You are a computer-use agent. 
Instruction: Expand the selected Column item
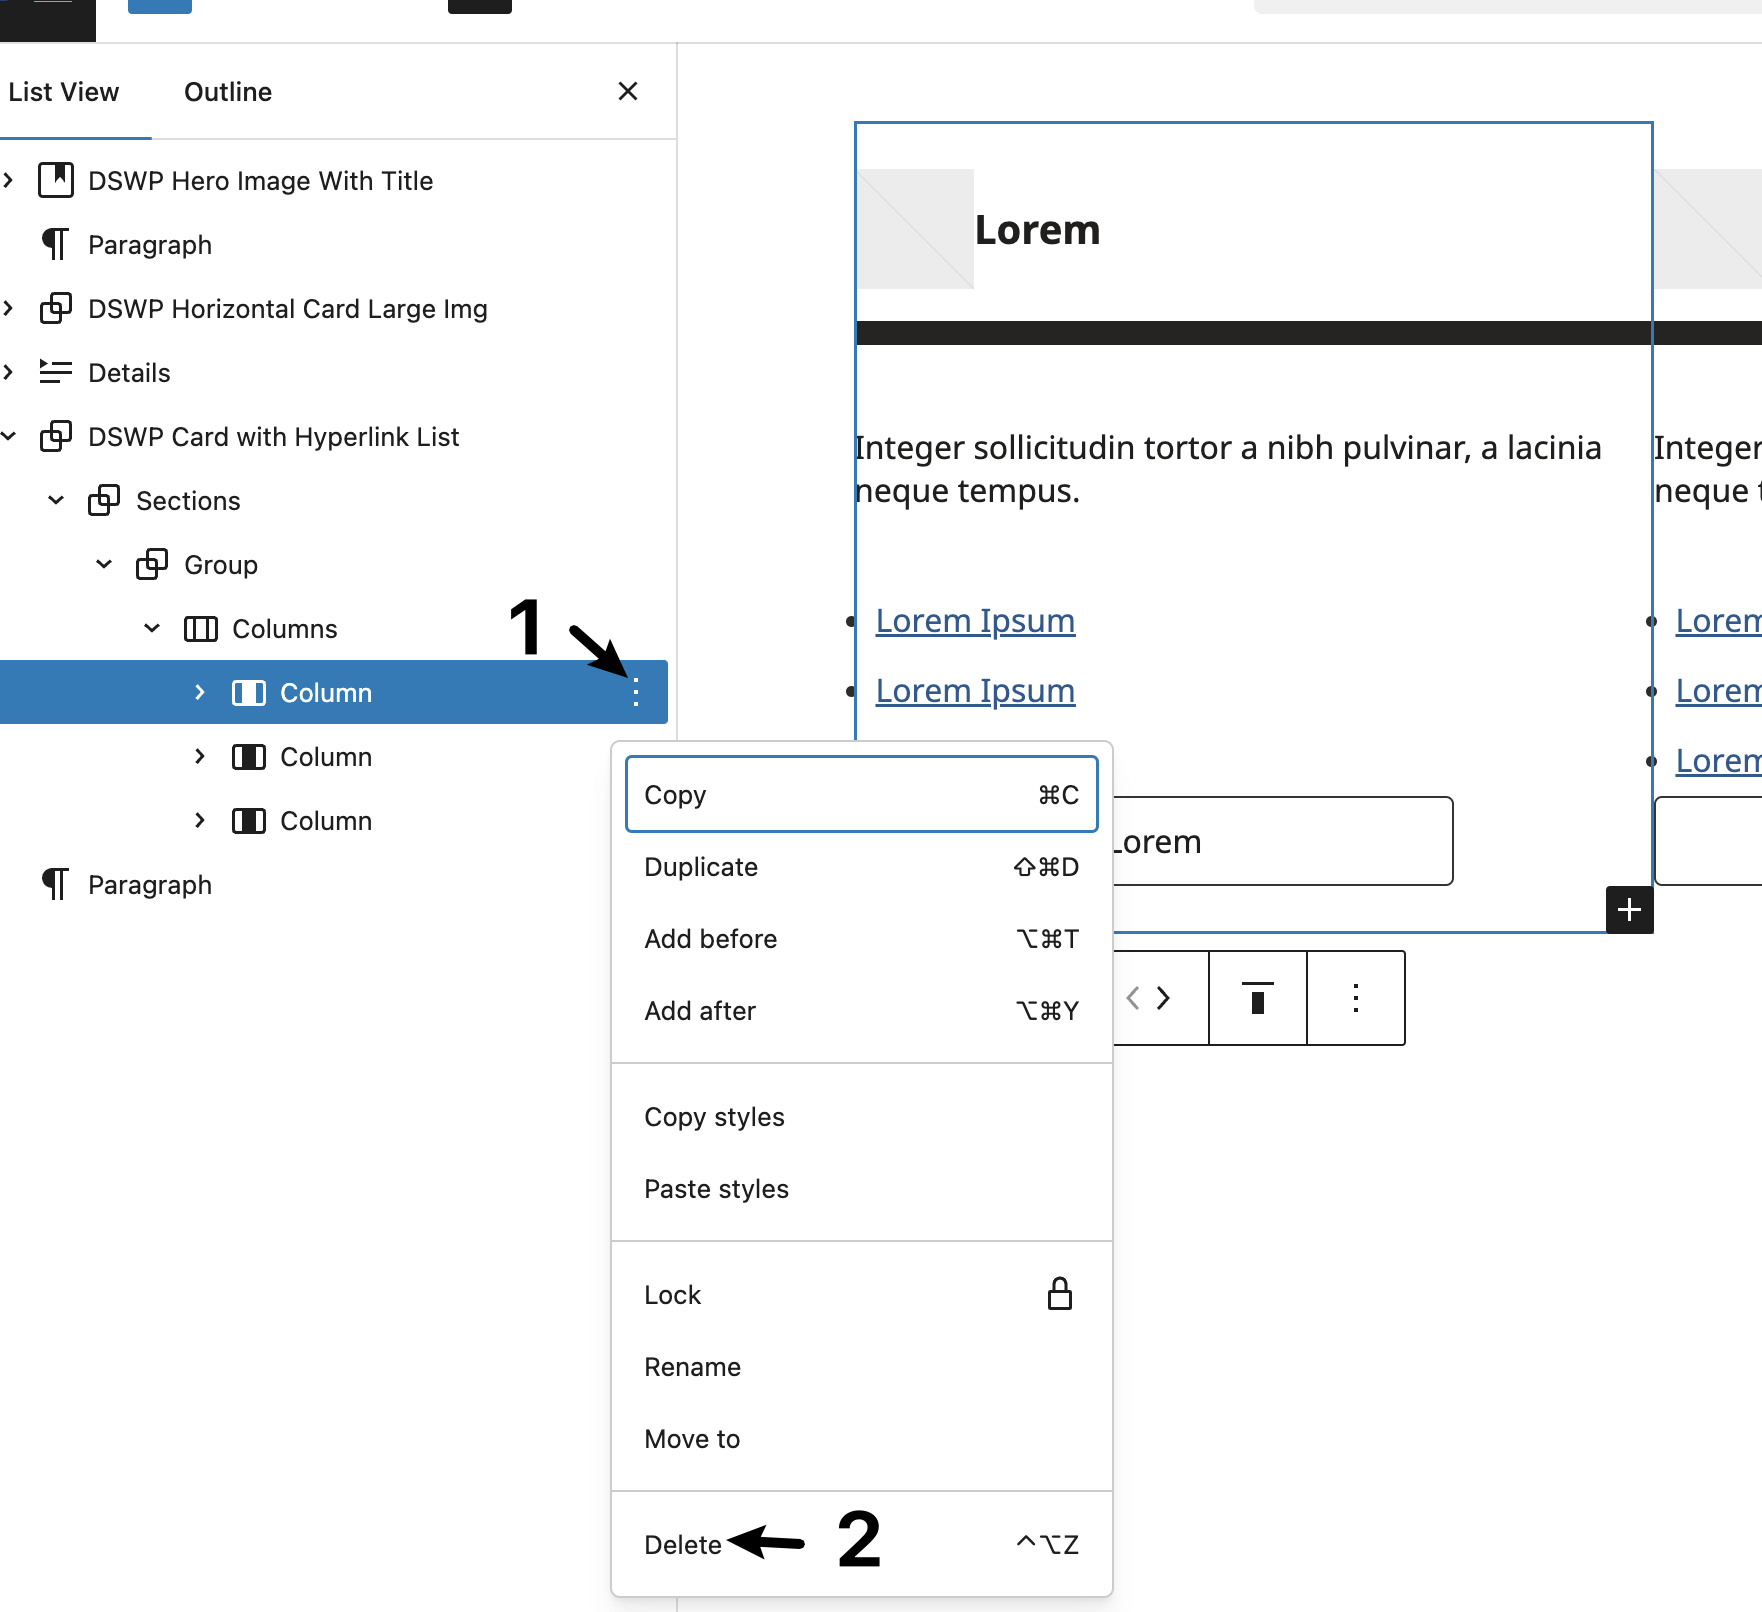click(x=200, y=692)
